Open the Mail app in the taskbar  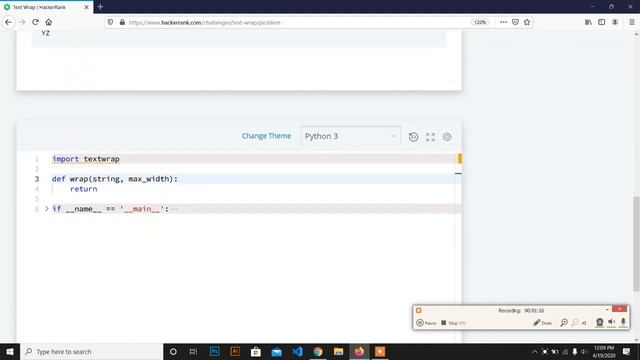tap(277, 351)
